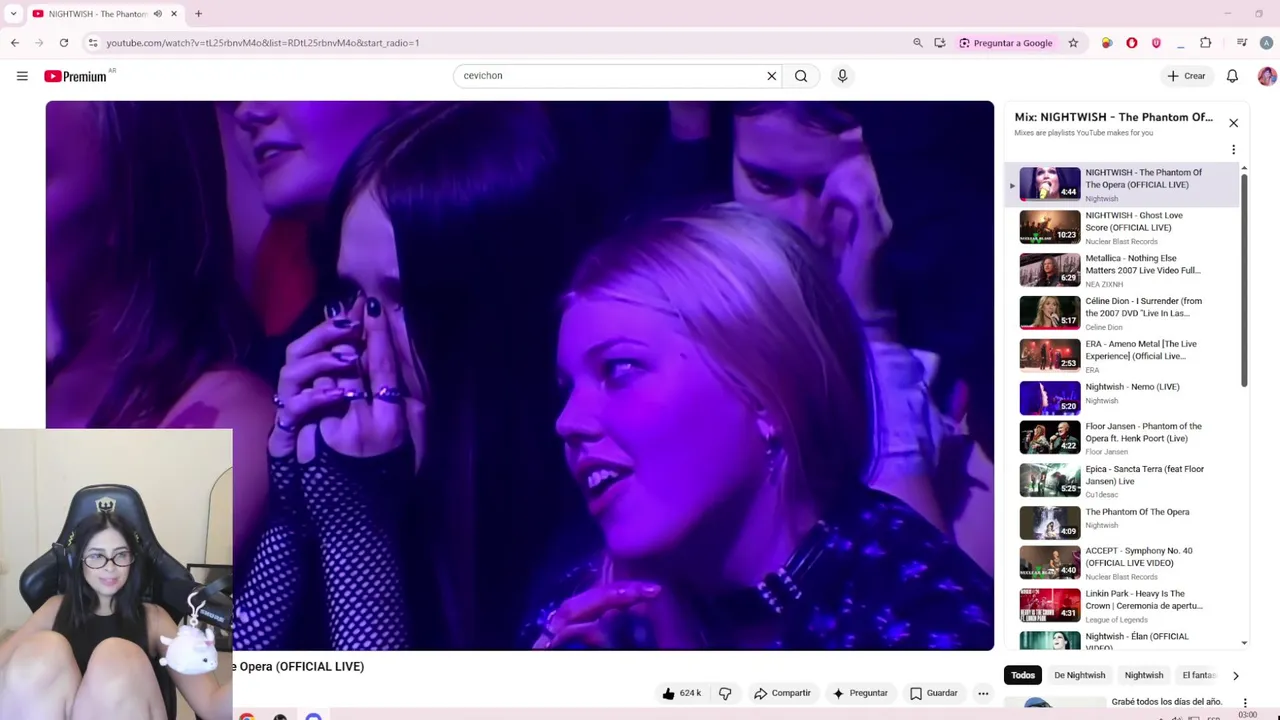Close the Mix playlist panel
Viewport: 1280px width, 720px height.
1233,123
